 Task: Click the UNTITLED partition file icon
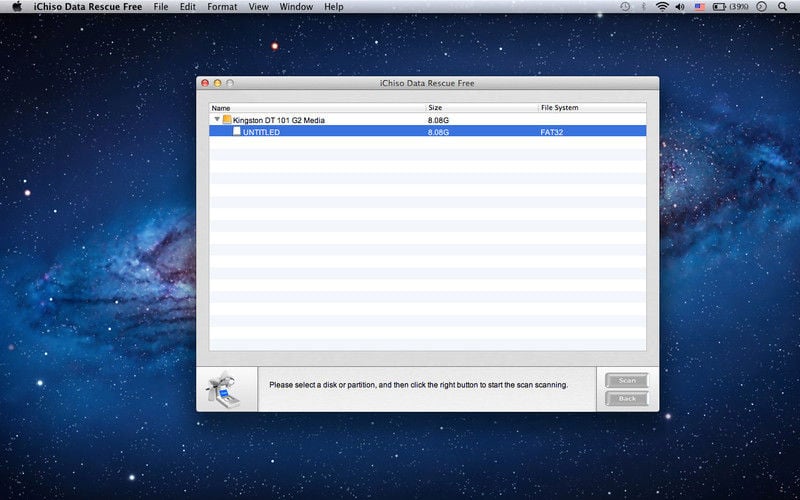click(237, 131)
